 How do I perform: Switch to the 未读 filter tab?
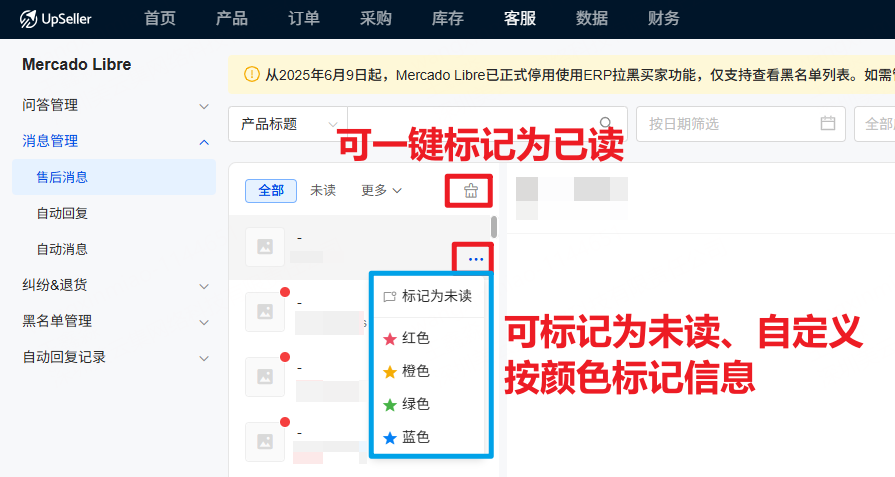[x=322, y=190]
